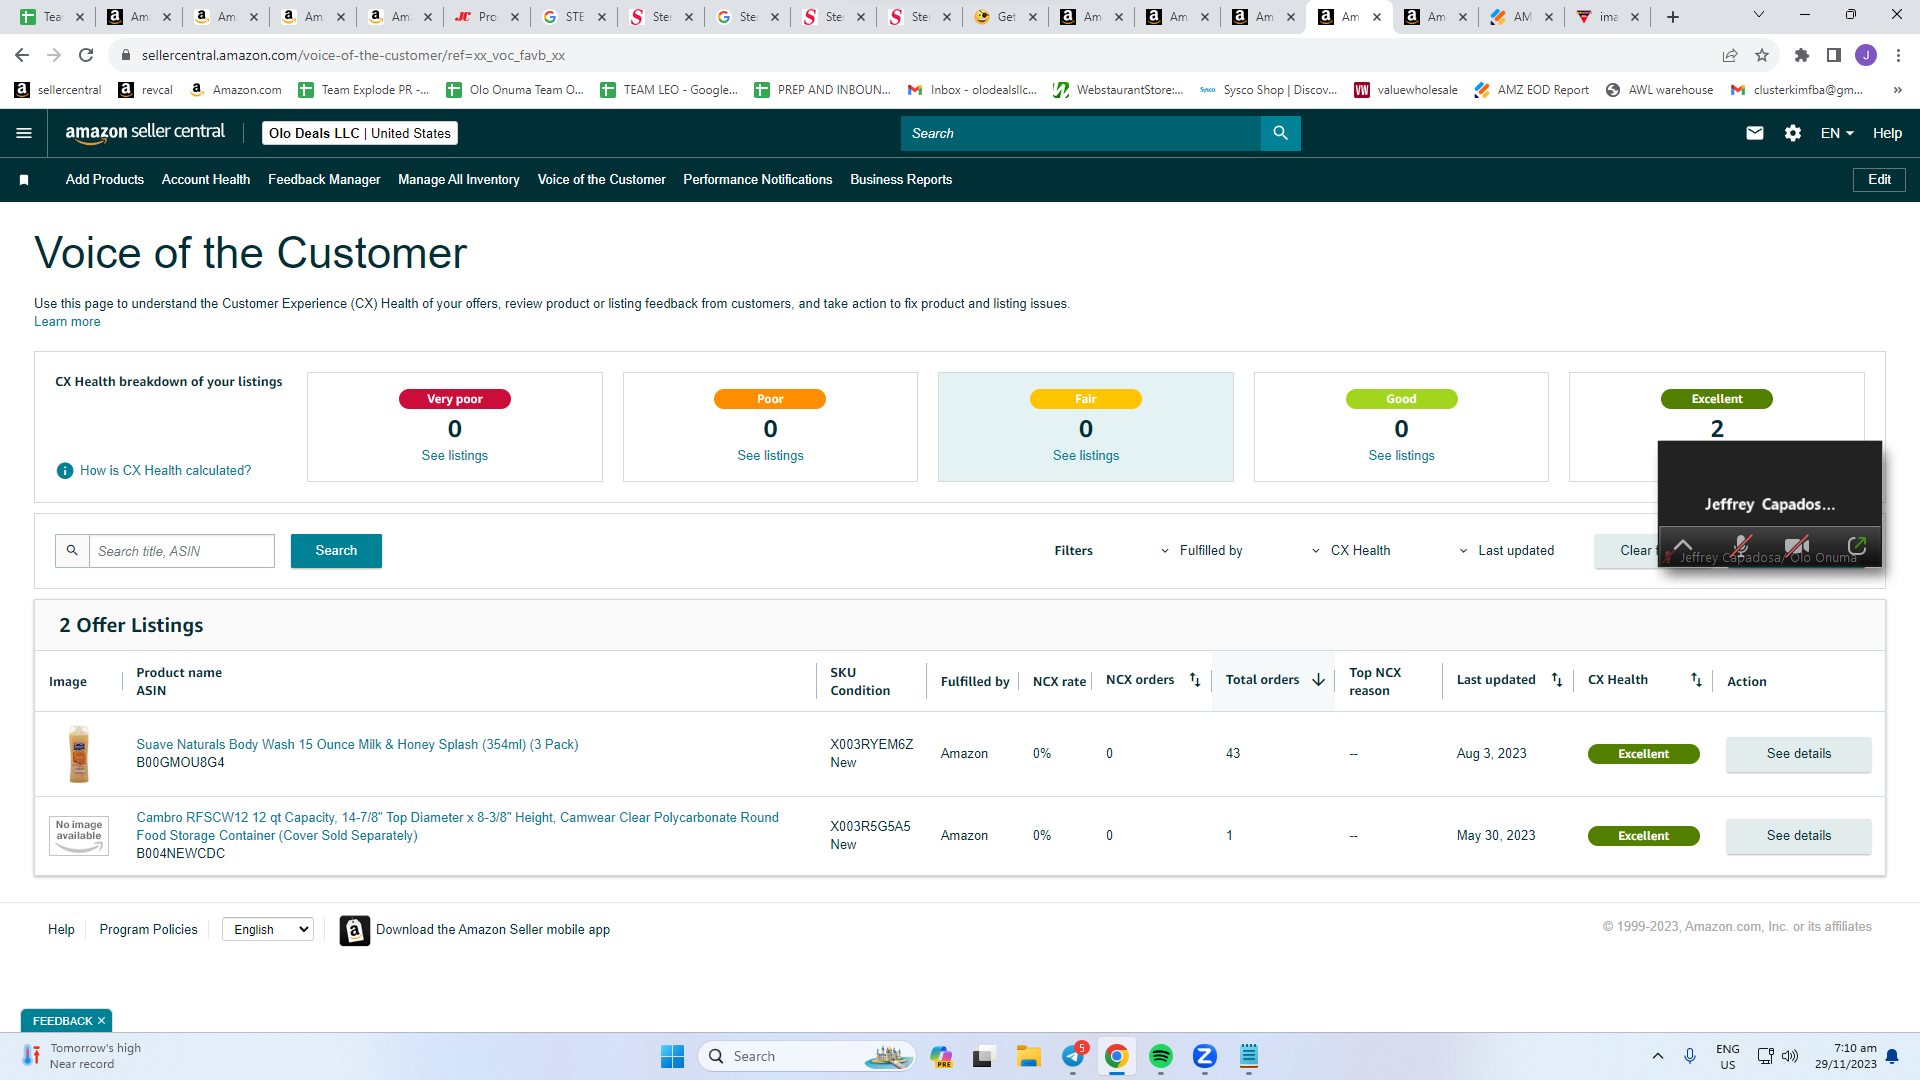Image resolution: width=1920 pixels, height=1080 pixels.
Task: Click the info icon next to CX Health calculated
Action: point(65,471)
